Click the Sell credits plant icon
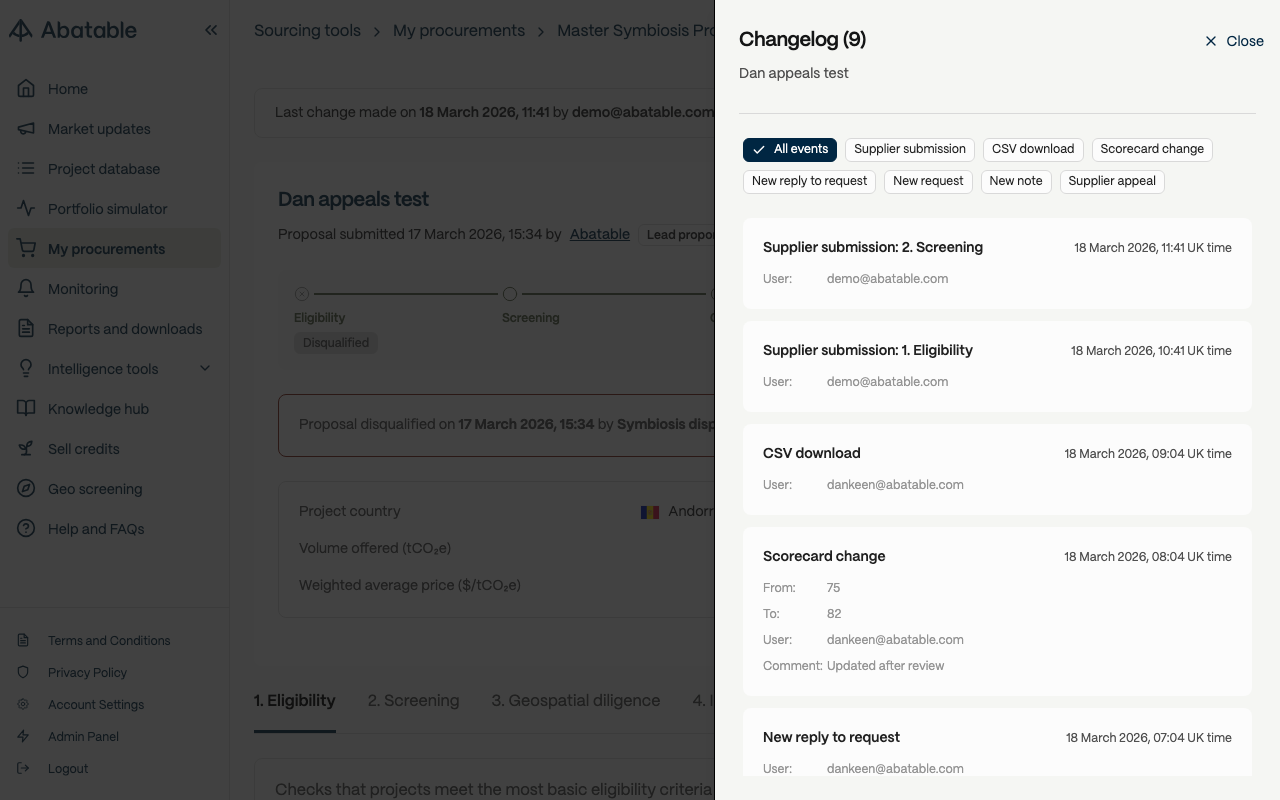The height and width of the screenshot is (800, 1280). point(26,449)
